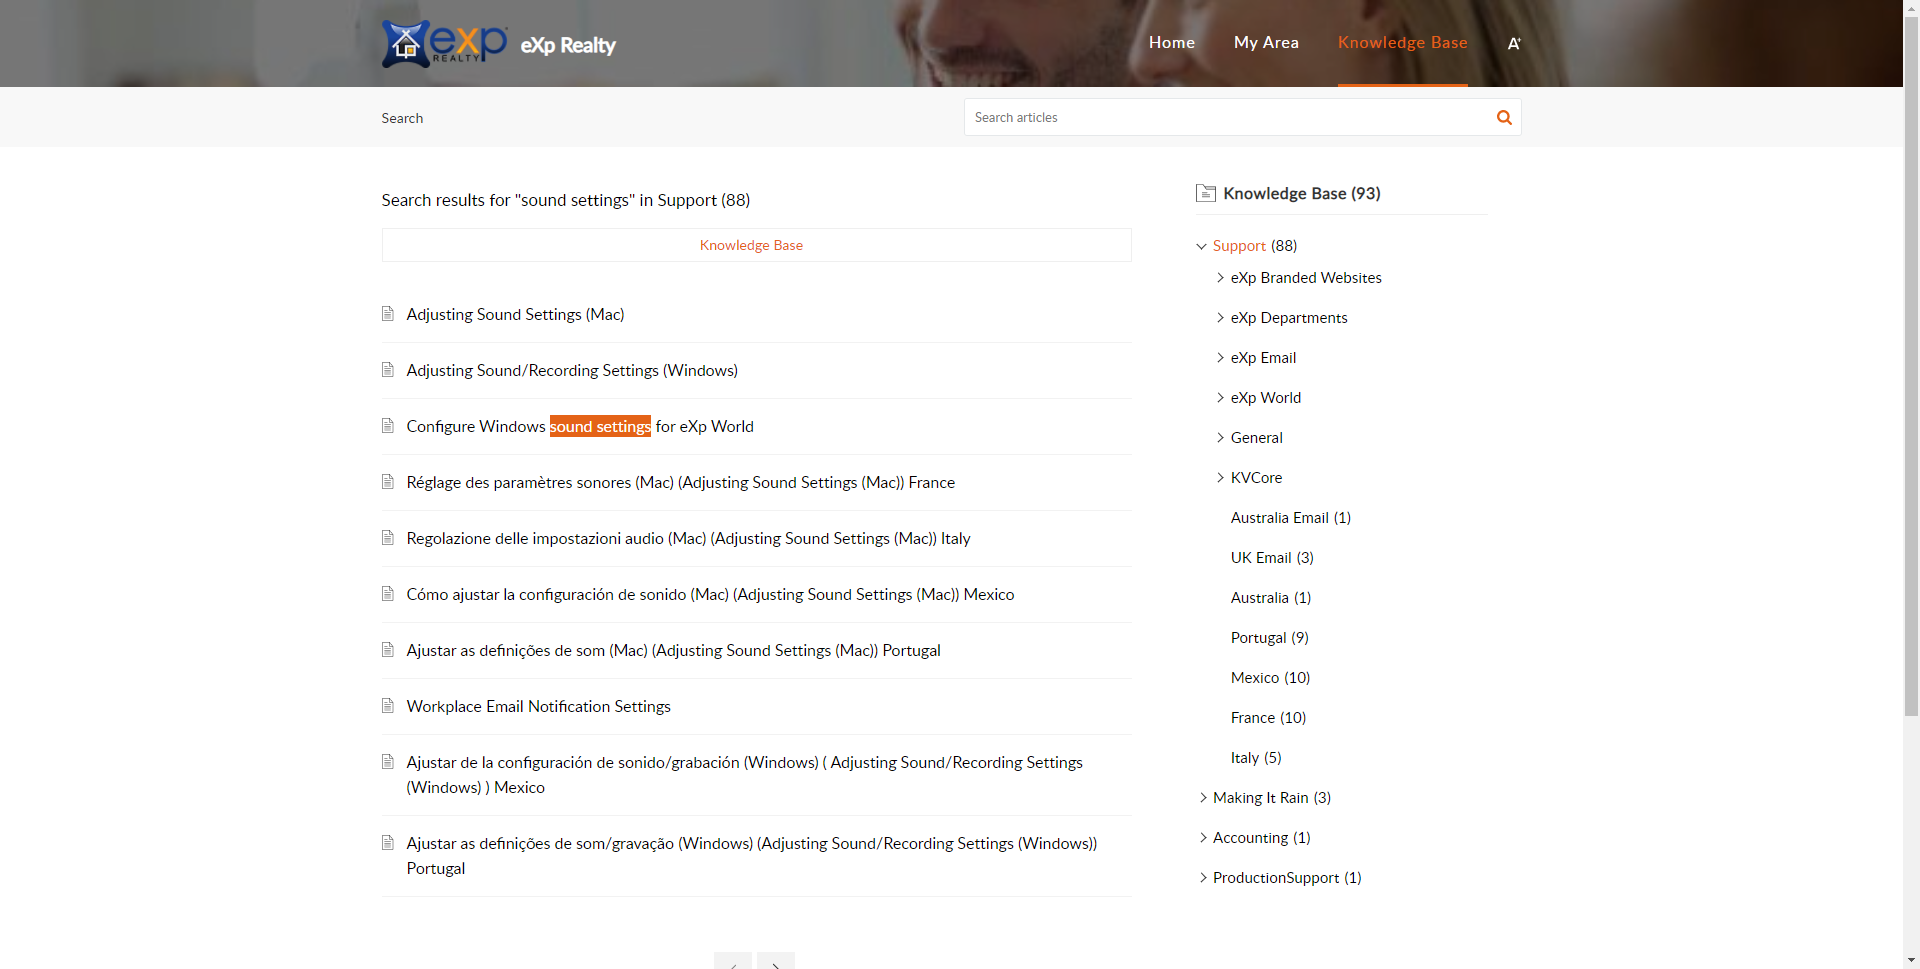This screenshot has width=1920, height=969.
Task: Go to the next results page arrow
Action: (x=776, y=961)
